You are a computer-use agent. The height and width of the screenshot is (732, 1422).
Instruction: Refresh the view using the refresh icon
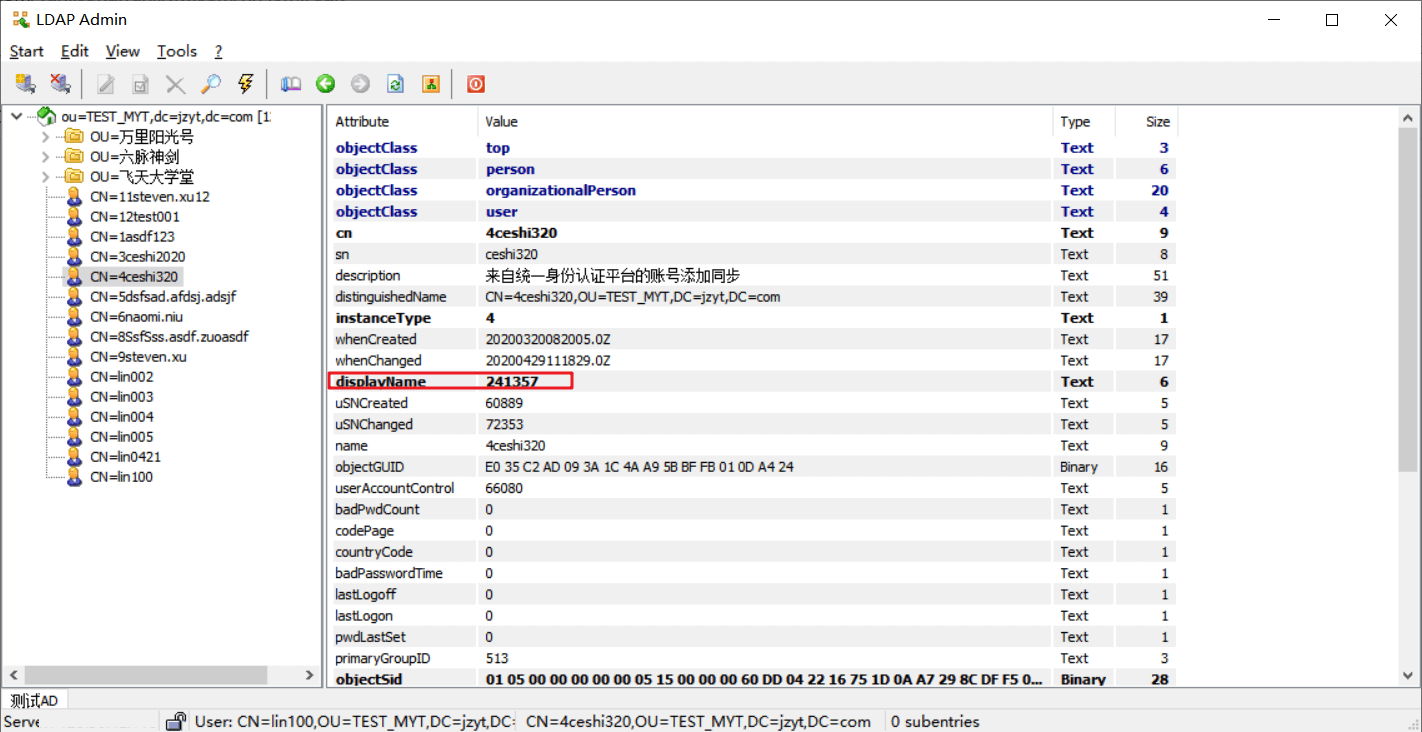[396, 84]
